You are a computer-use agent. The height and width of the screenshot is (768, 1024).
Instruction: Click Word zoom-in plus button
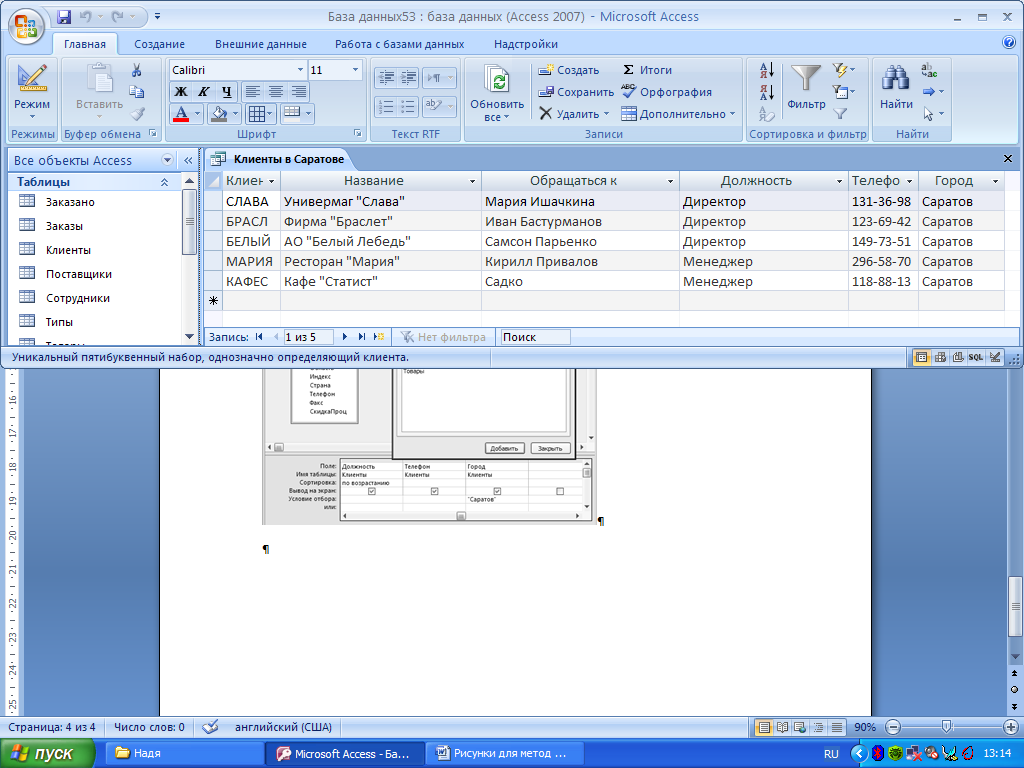click(x=1010, y=727)
